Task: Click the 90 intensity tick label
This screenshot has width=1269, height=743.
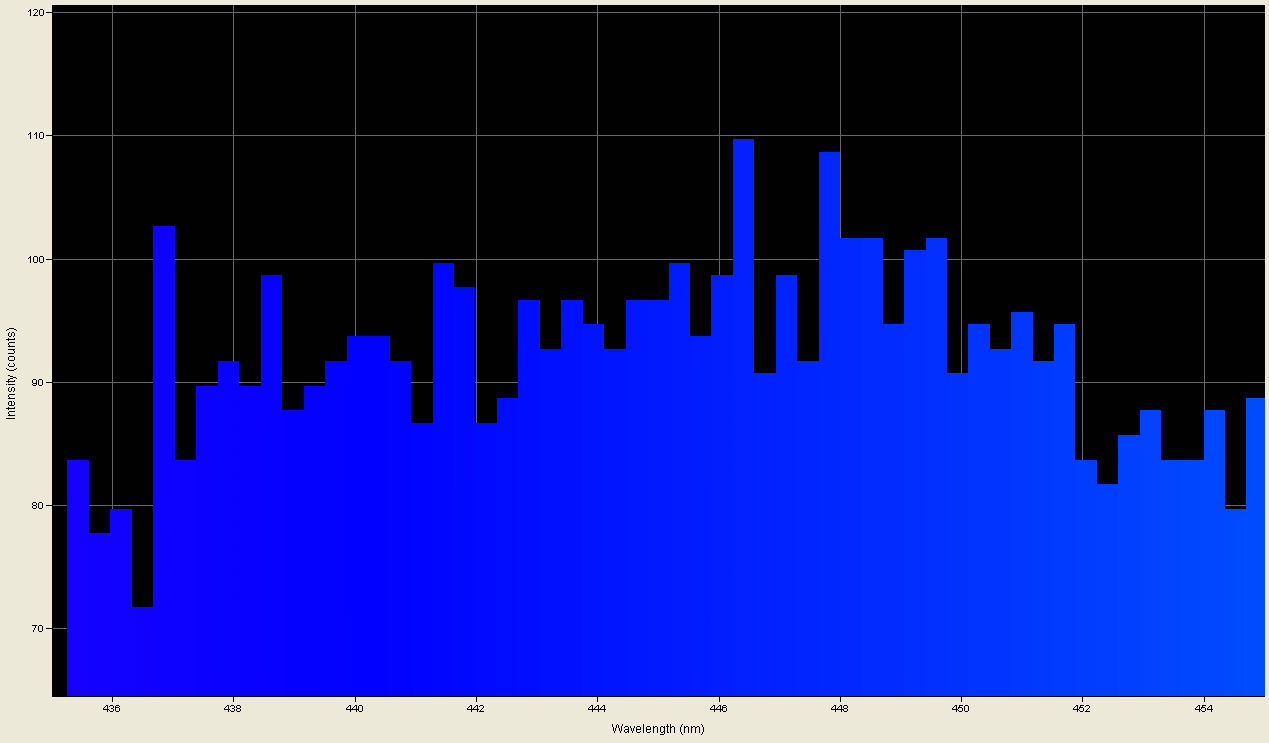Action: (40, 383)
